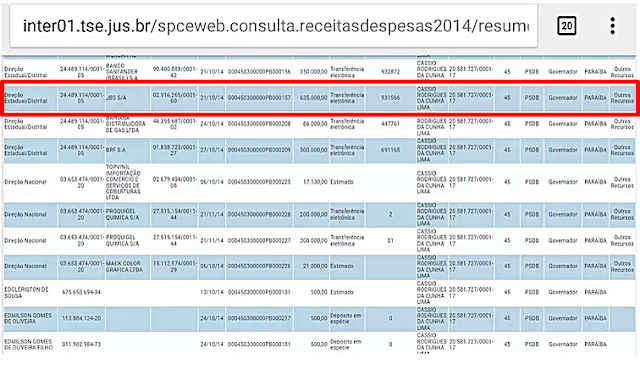
Task: Select receipt number 000450300000PB000217
Action: [259, 318]
